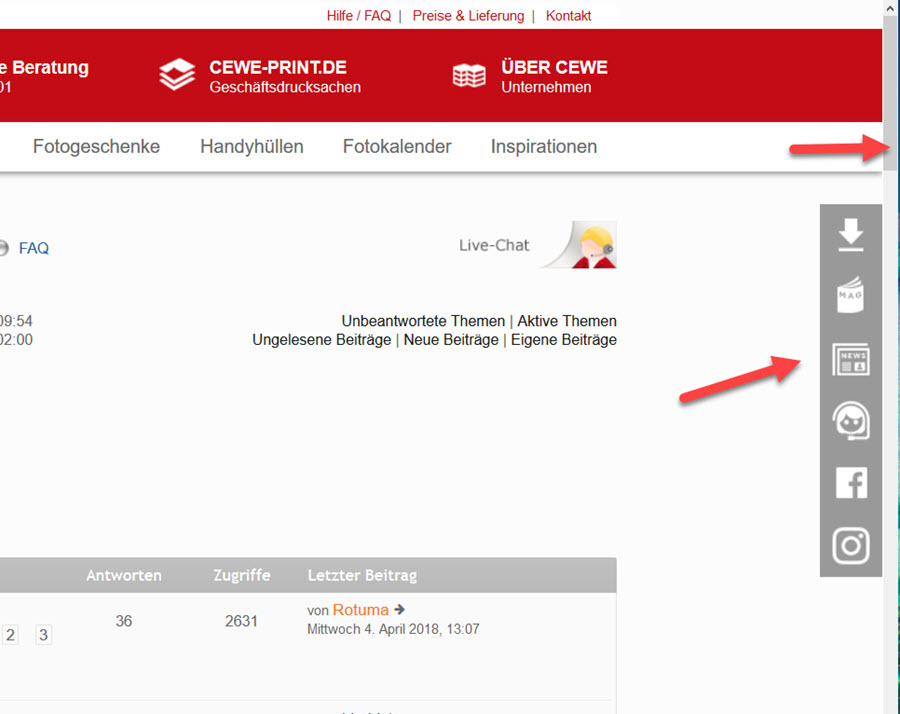Open the NEWS newsletter sidebar icon

[851, 359]
